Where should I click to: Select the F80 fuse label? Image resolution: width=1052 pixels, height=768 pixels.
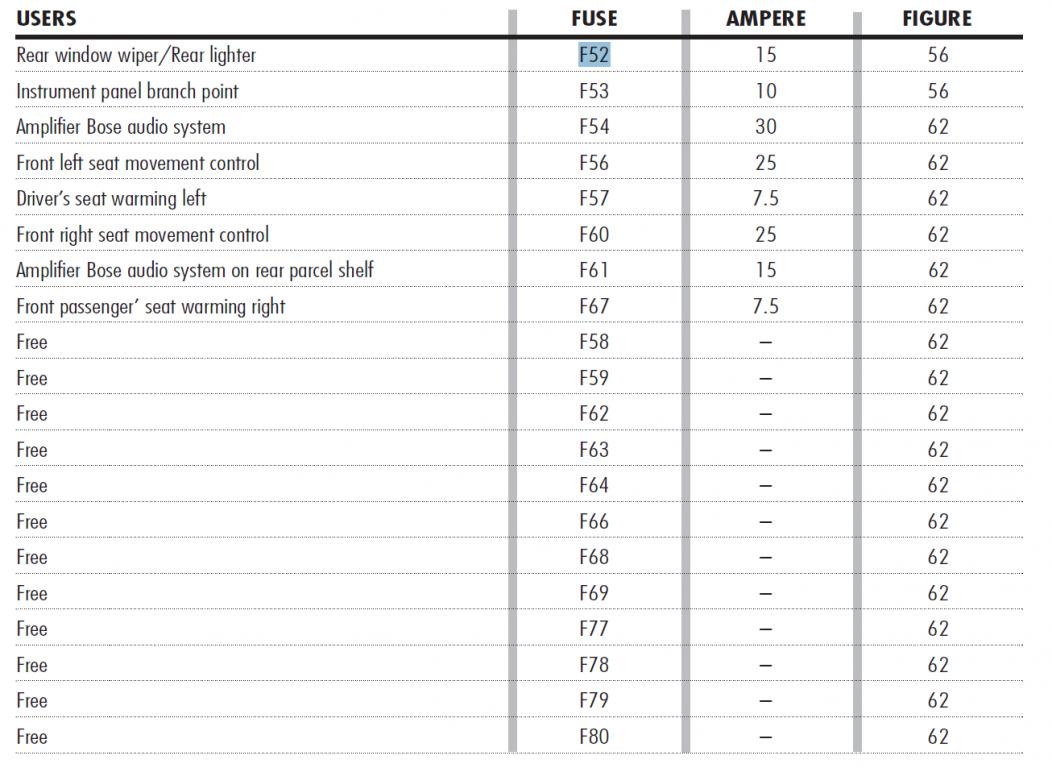click(x=594, y=737)
